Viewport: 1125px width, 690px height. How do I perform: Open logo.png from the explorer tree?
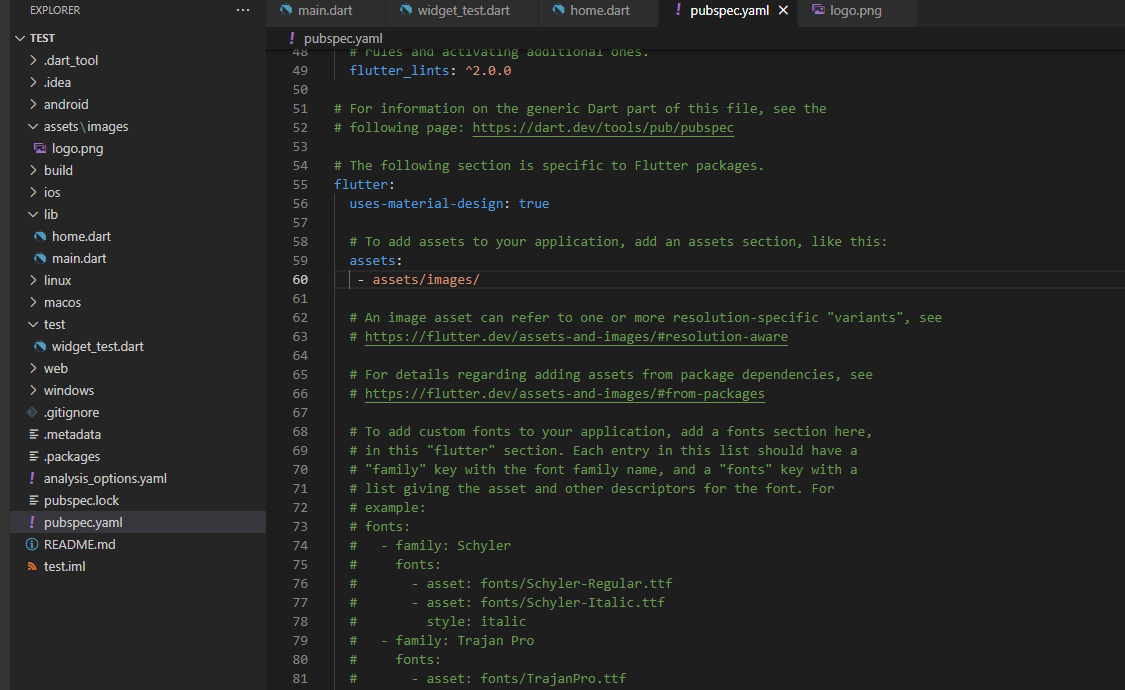(77, 148)
